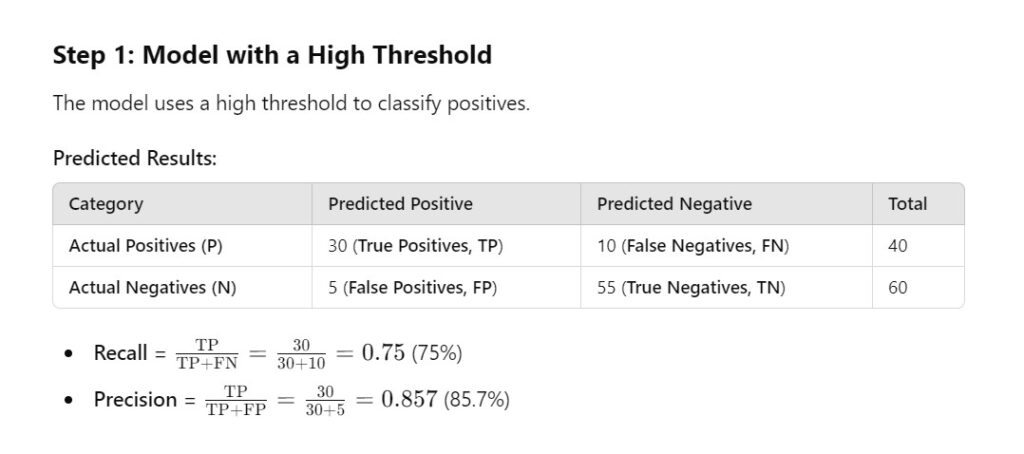The height and width of the screenshot is (454, 1024).
Task: Click the "30 (True Positives, TP)" cell
Action: 415,246
